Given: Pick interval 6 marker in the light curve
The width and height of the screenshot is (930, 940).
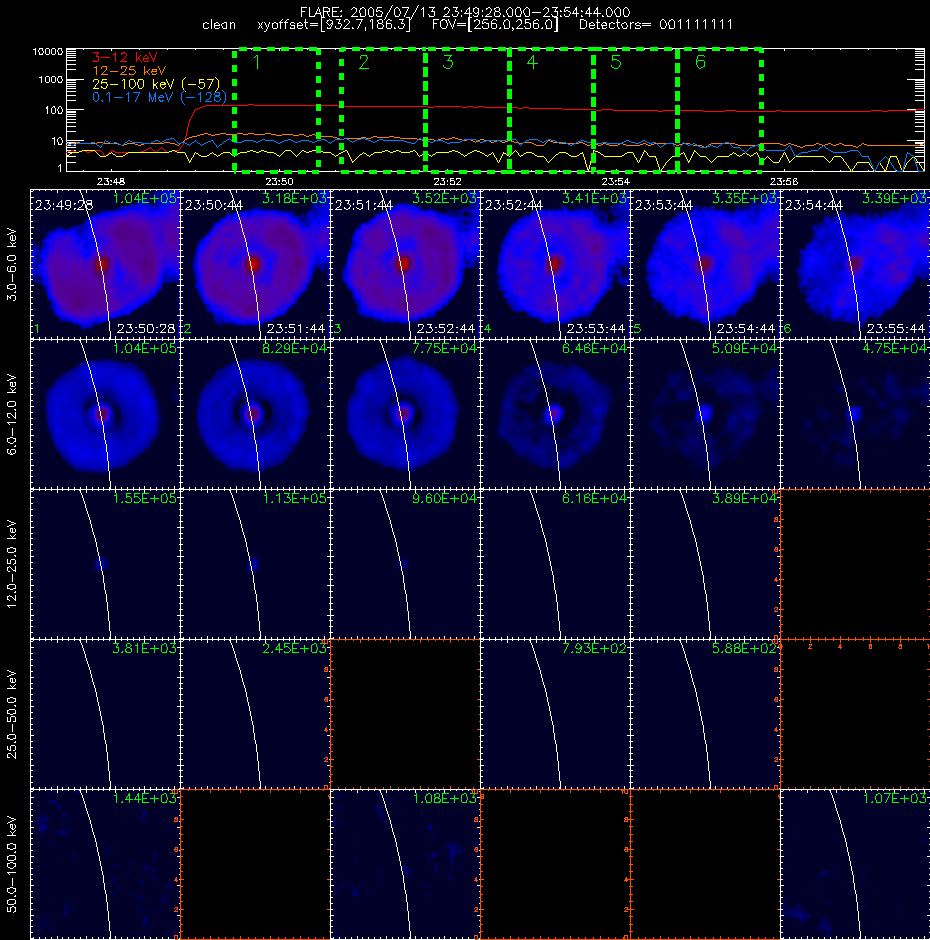Looking at the screenshot, I should (700, 62).
